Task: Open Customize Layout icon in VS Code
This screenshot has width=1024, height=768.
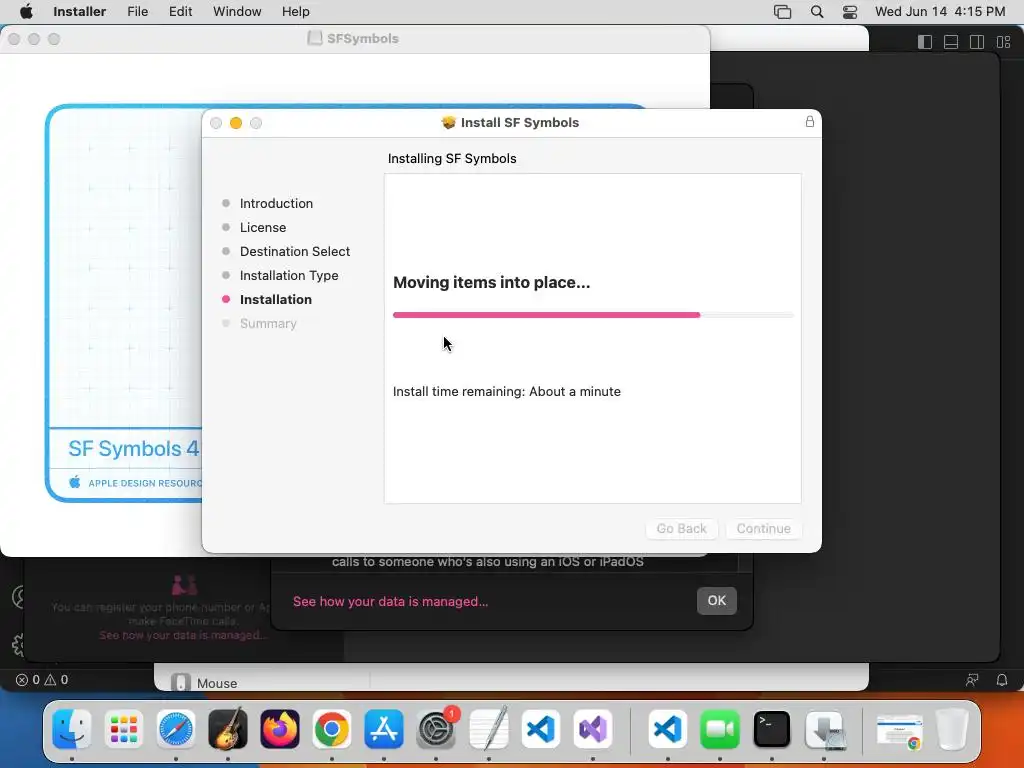Action: click(x=1003, y=42)
